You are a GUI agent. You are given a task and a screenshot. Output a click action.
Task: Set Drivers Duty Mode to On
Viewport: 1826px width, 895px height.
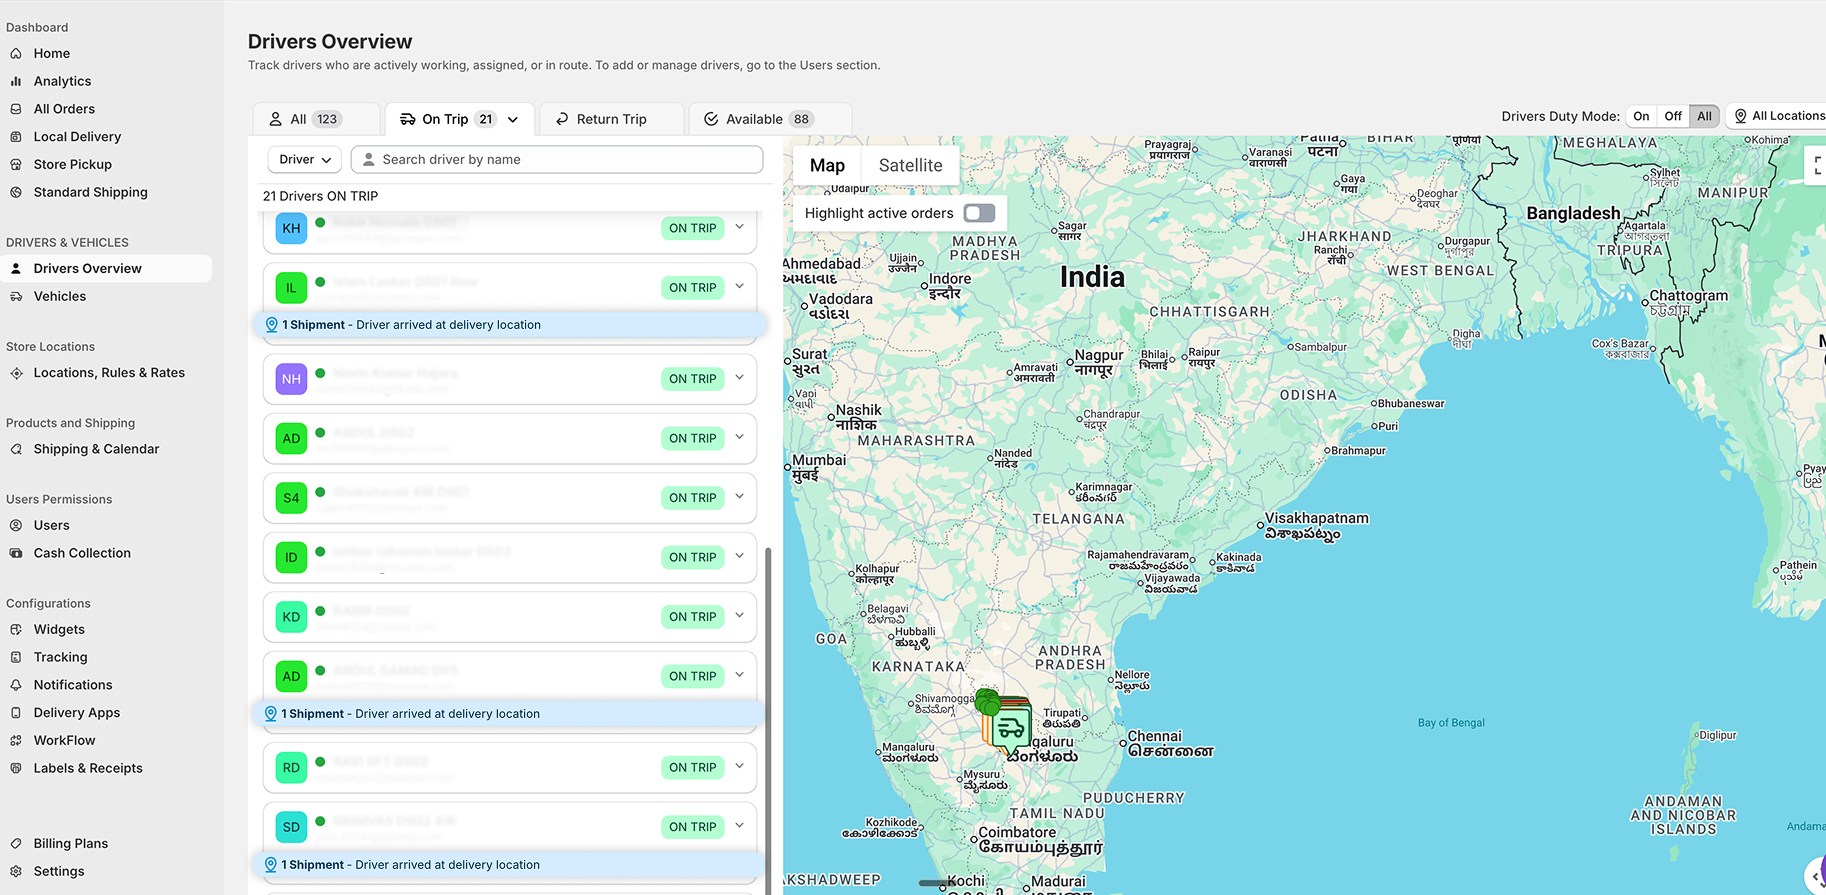click(x=1641, y=116)
